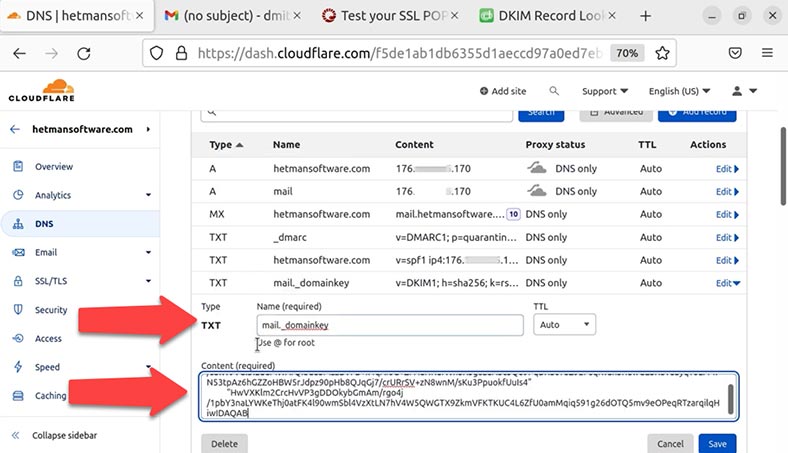Edit the spf1 TXT record
This screenshot has height=453, width=788.
point(727,260)
